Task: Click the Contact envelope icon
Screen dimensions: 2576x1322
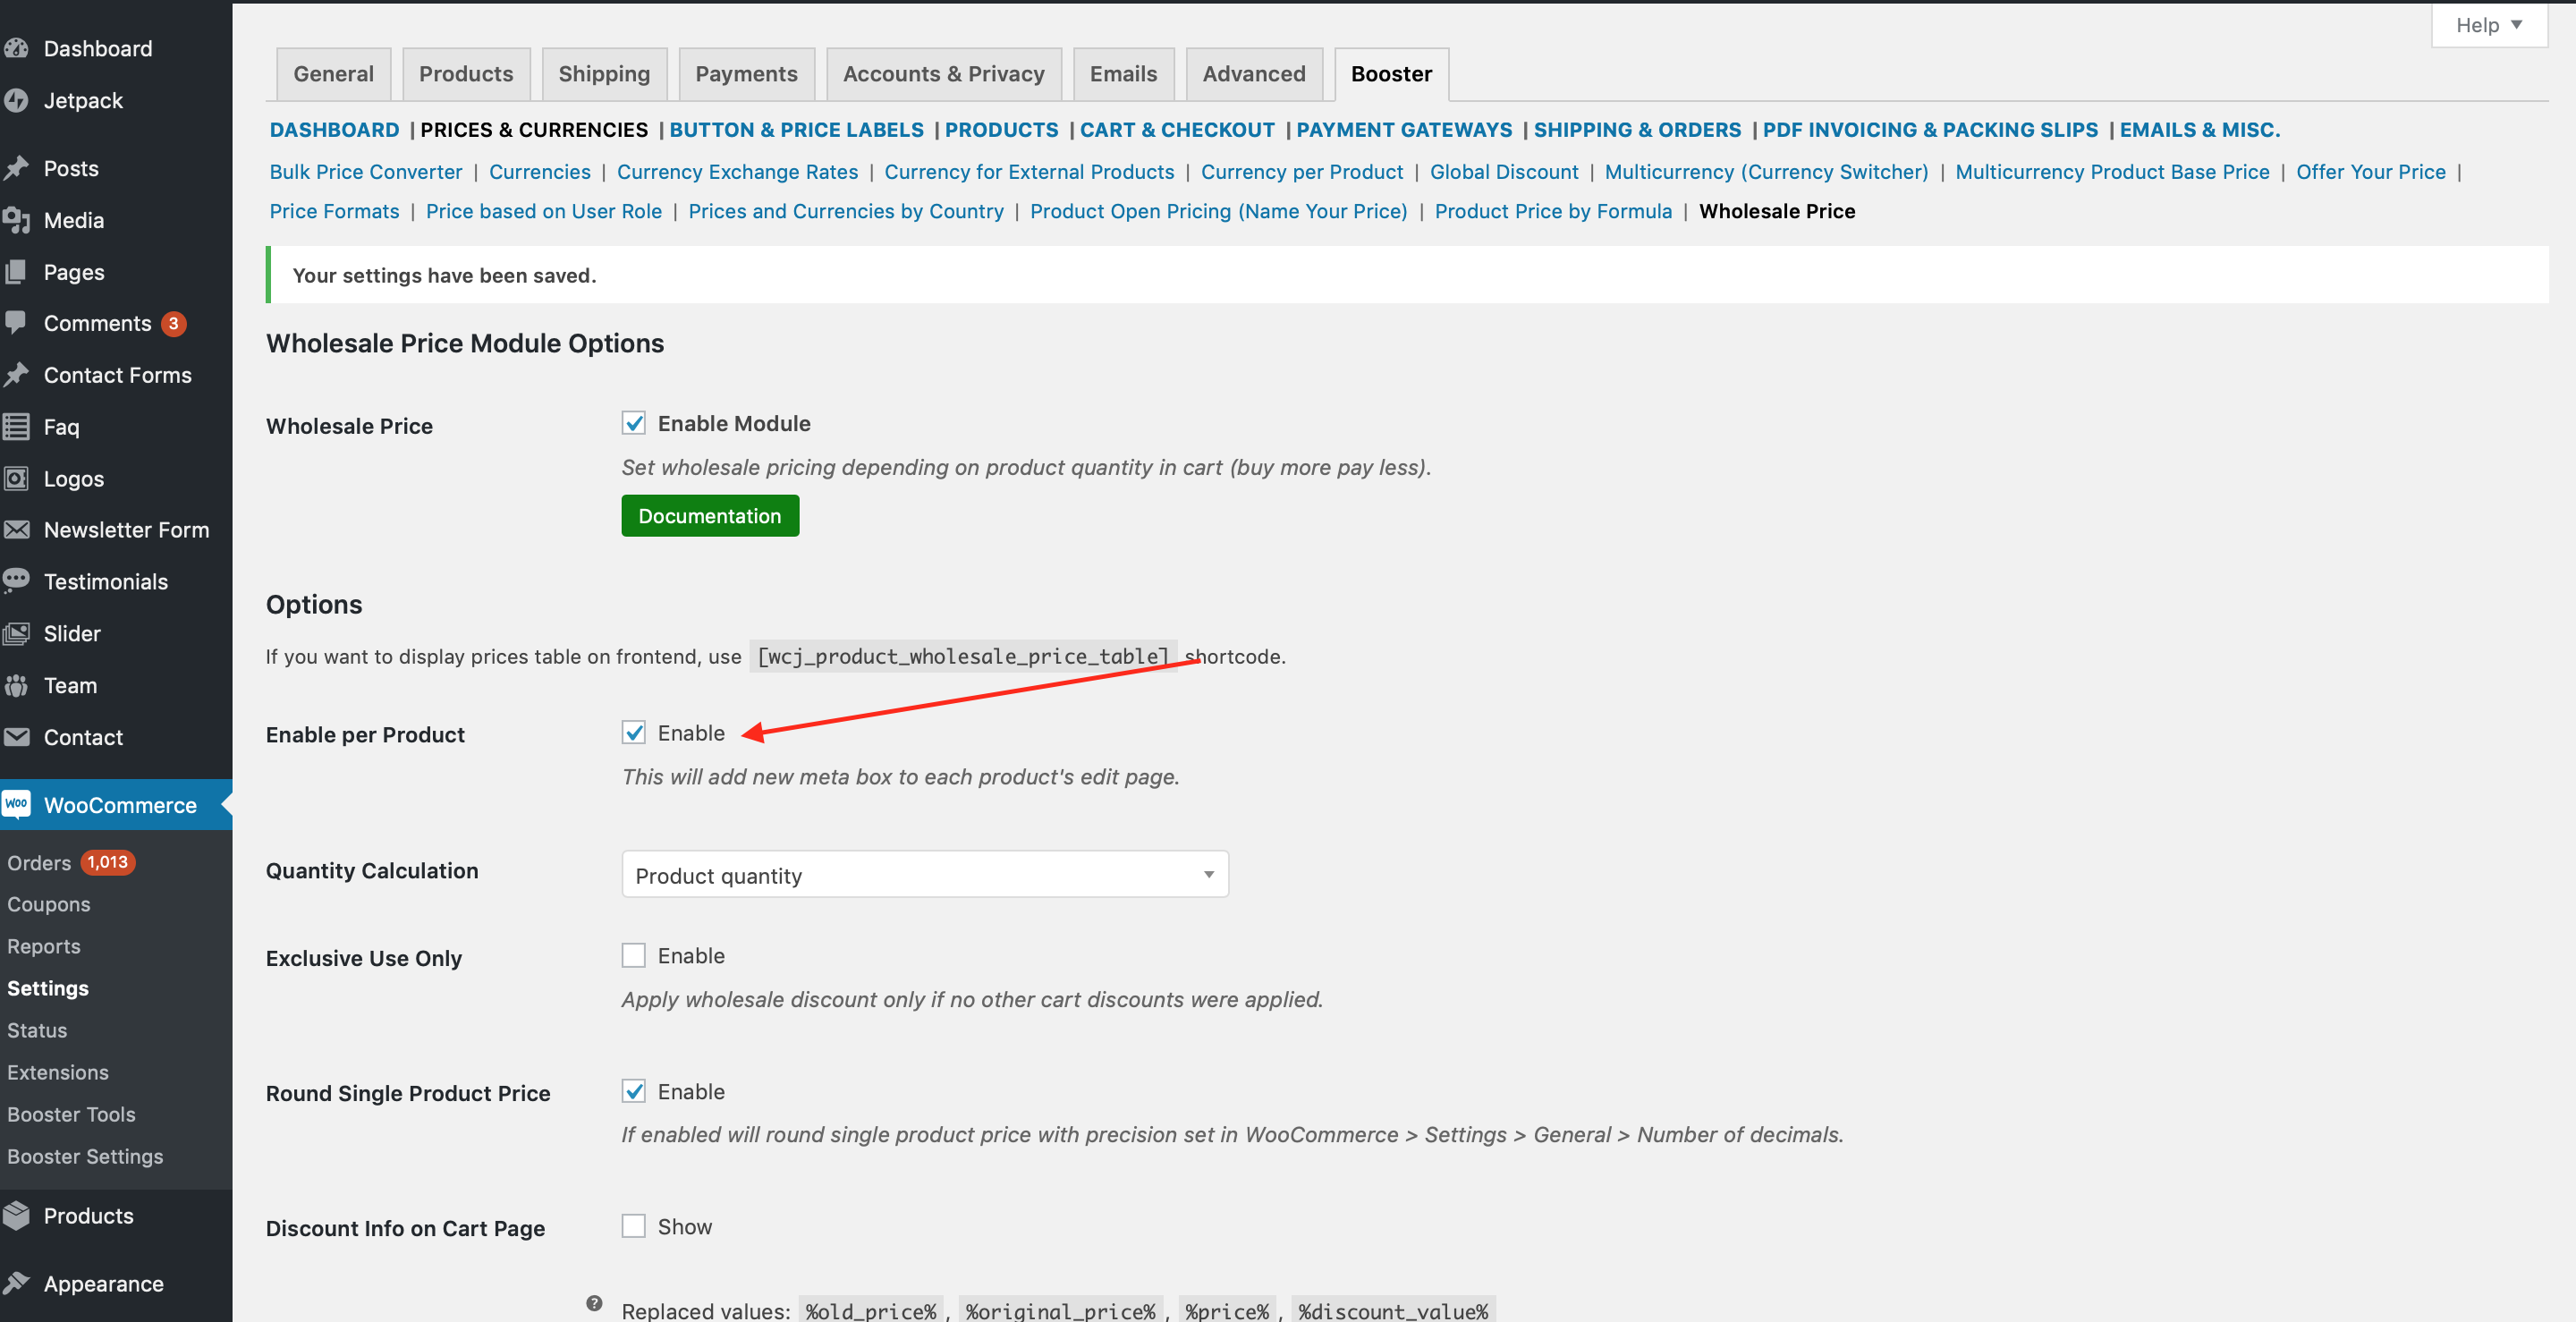Action: pos(16,737)
